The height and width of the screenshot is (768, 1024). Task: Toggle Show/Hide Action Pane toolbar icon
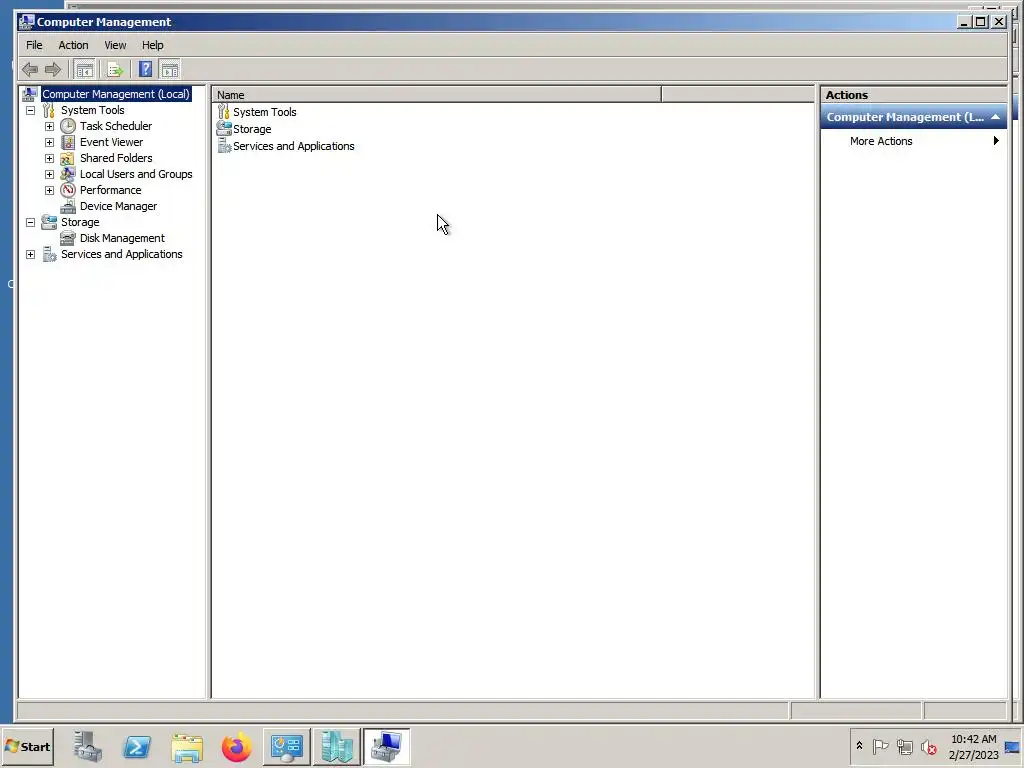tap(170, 69)
